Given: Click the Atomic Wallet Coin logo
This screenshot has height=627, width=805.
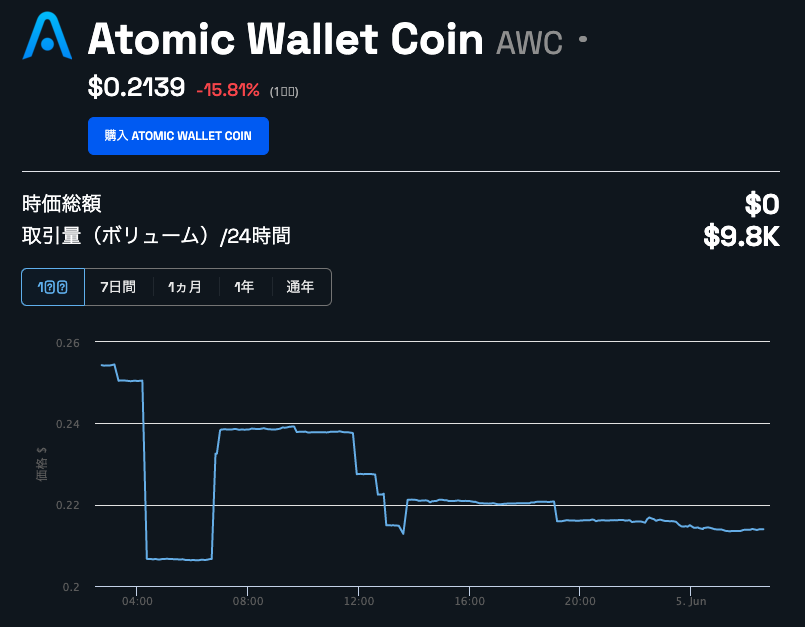Looking at the screenshot, I should (x=47, y=36).
